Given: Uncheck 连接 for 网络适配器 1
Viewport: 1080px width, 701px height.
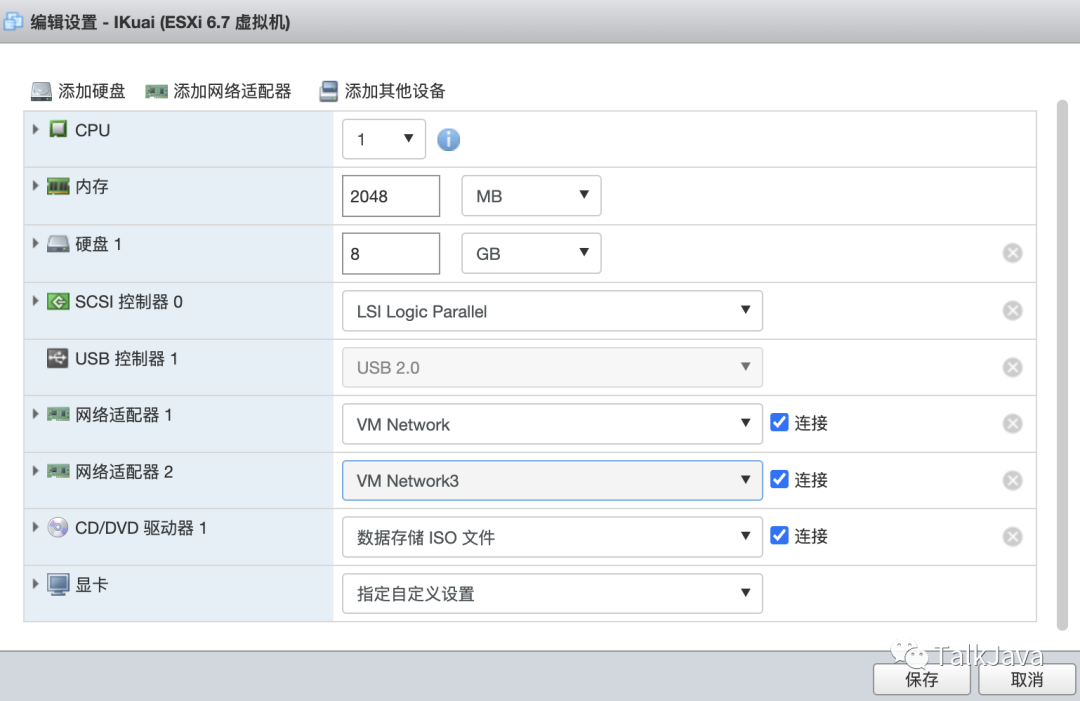Looking at the screenshot, I should coord(779,422).
